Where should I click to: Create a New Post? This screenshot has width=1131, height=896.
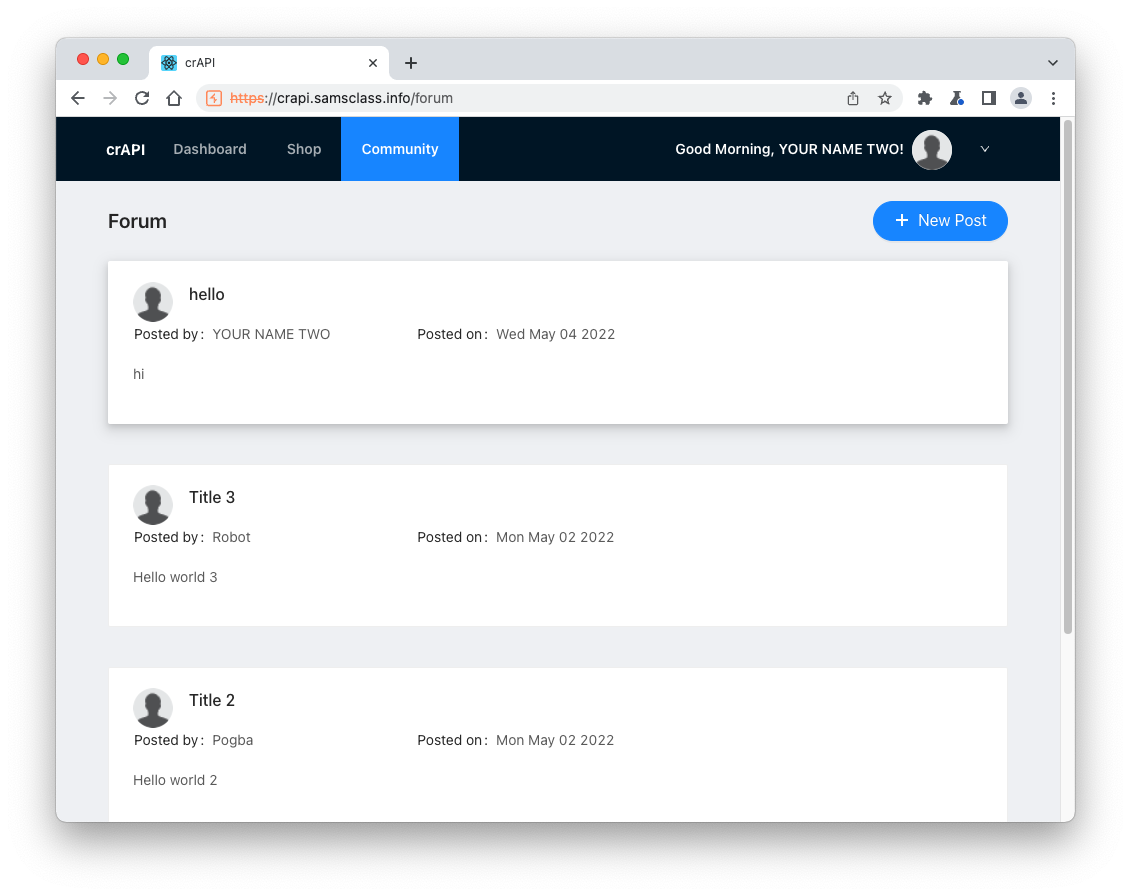[x=940, y=221]
